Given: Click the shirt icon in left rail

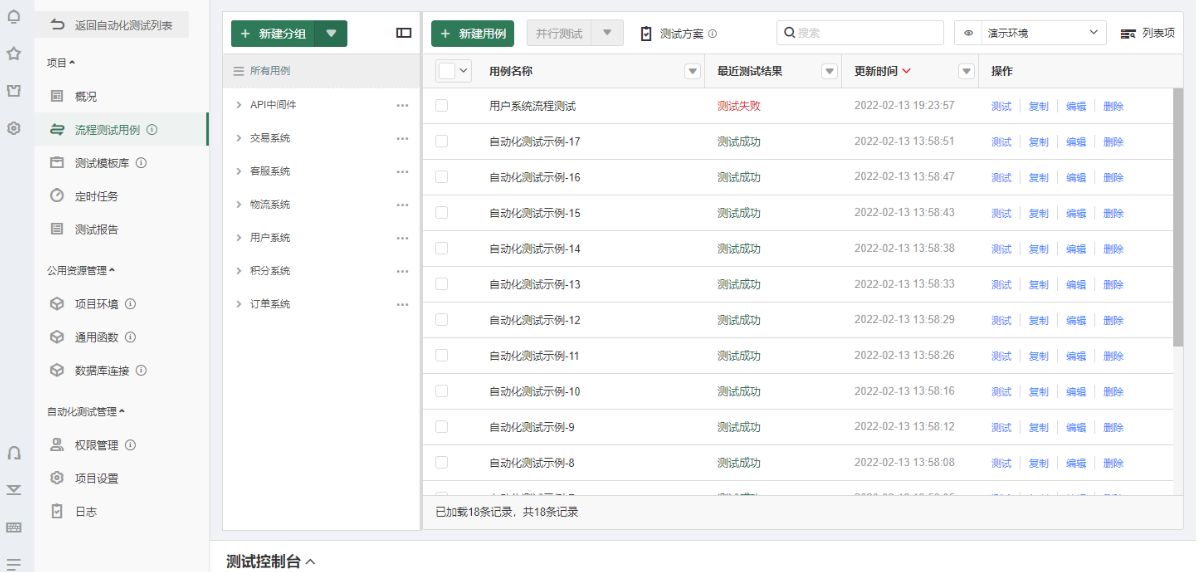Looking at the screenshot, I should (14, 91).
